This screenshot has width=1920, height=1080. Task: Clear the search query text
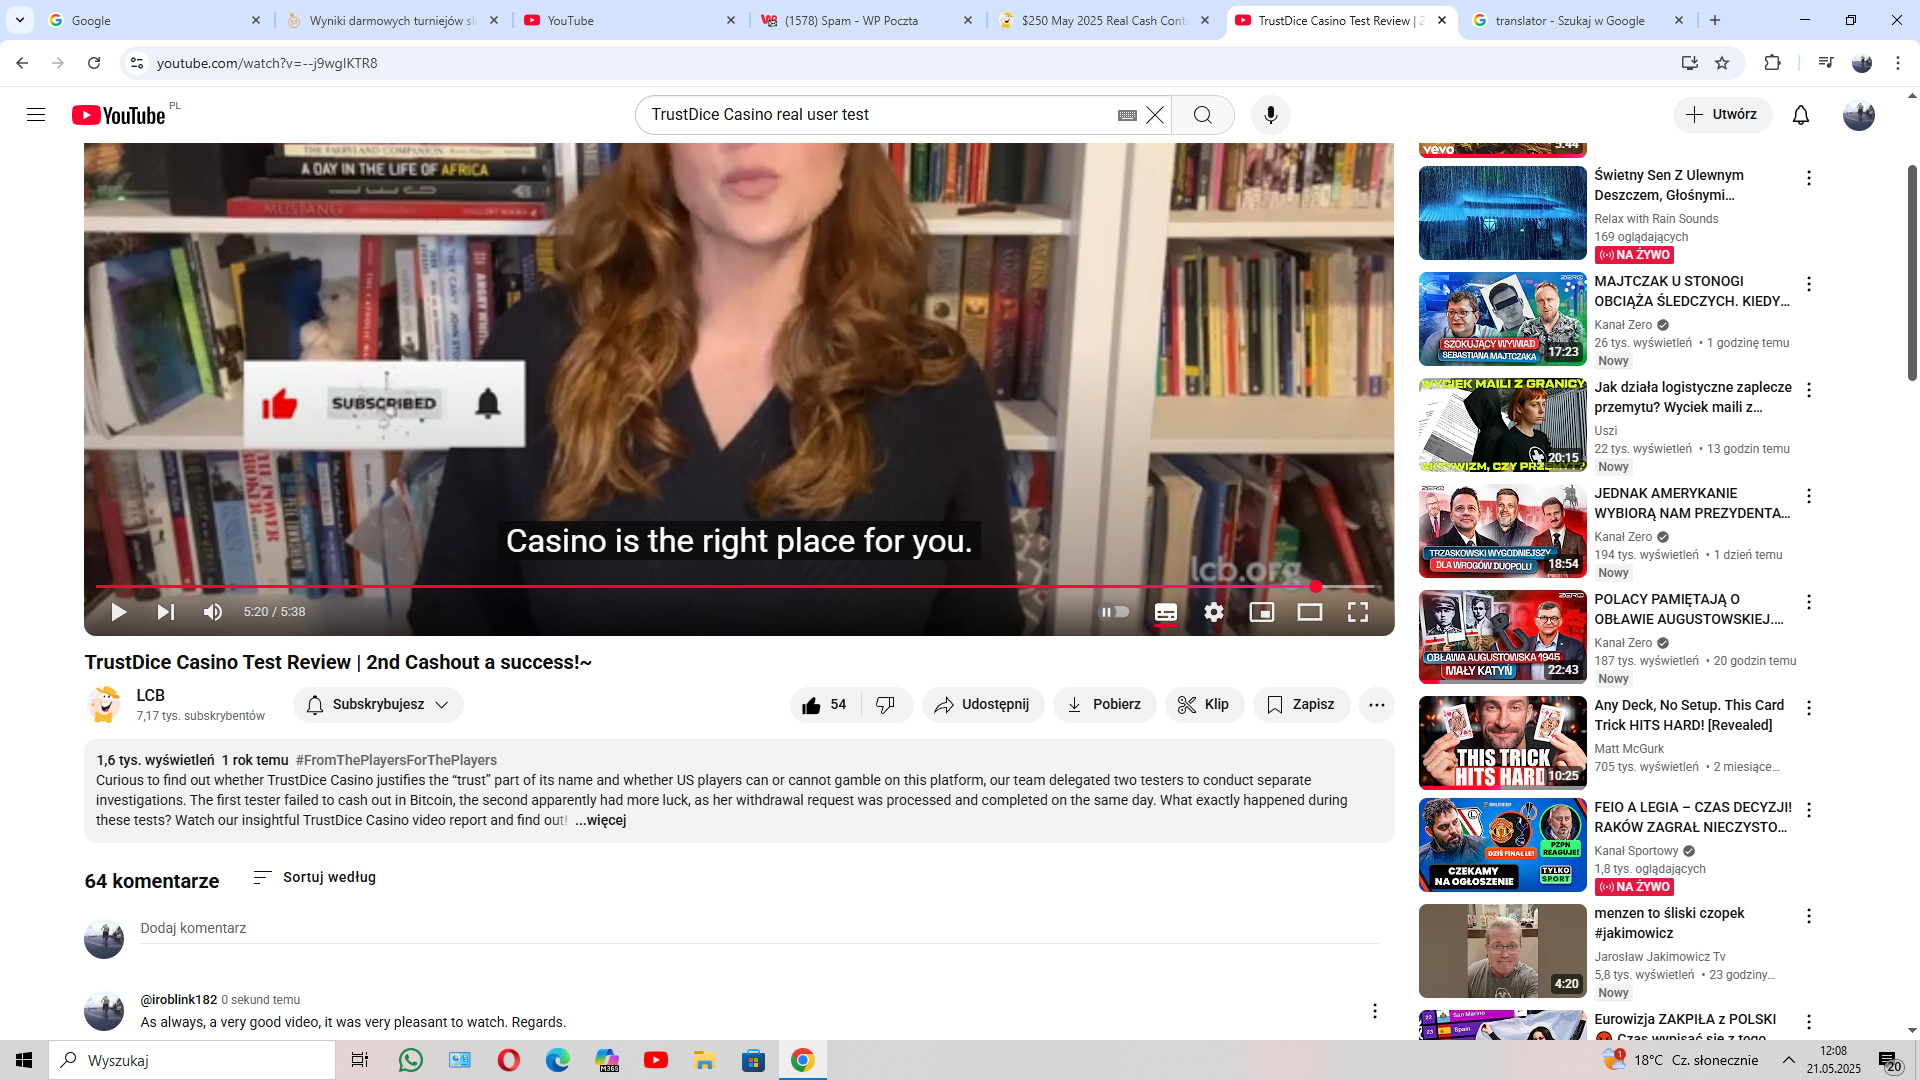[1155, 115]
